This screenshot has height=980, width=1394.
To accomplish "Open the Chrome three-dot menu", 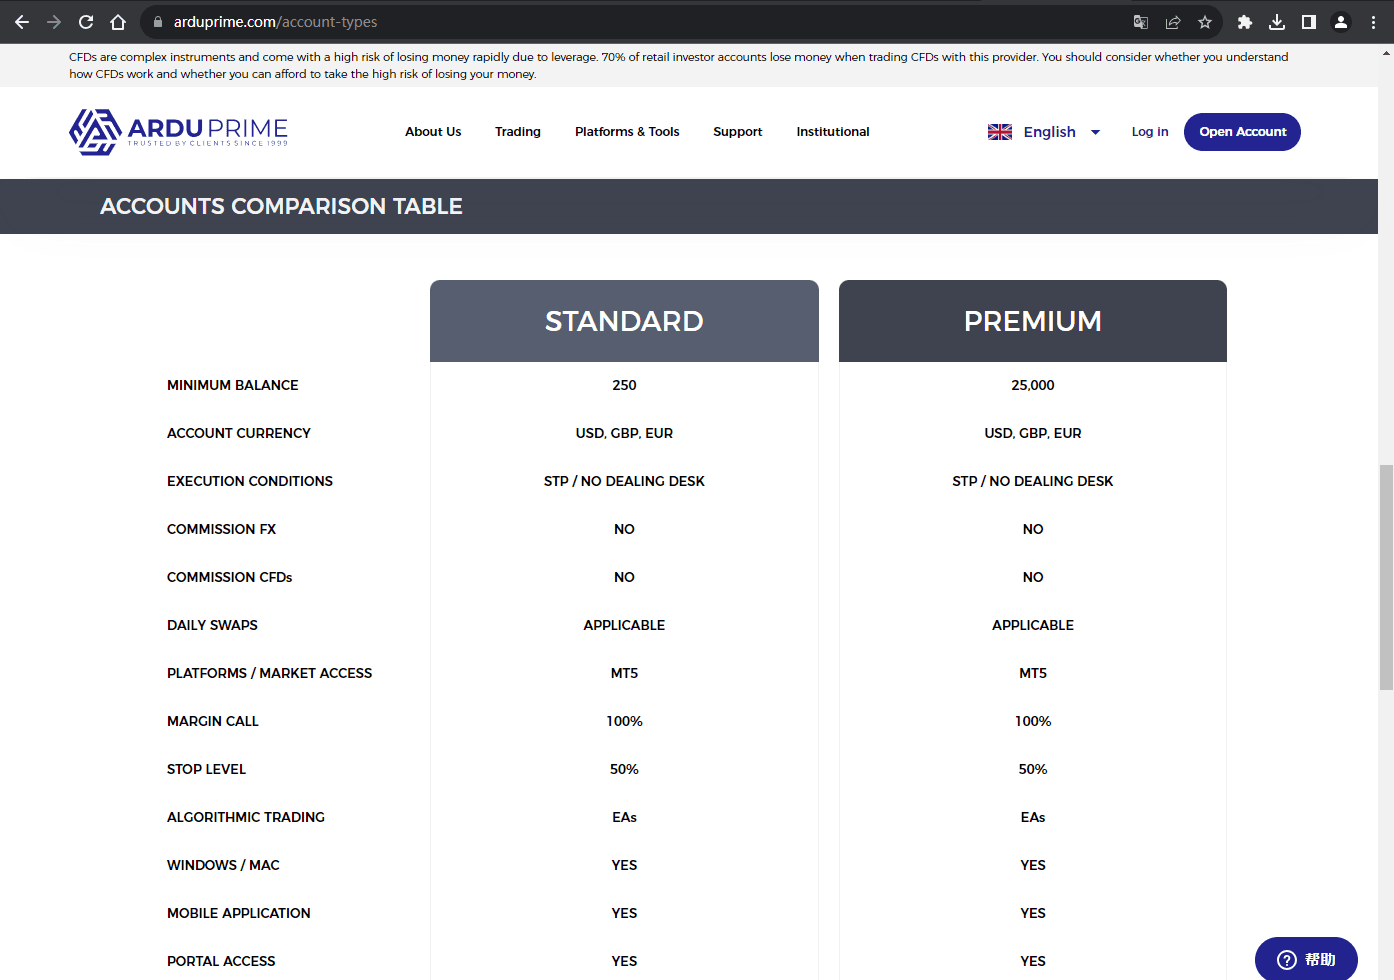I will (x=1373, y=22).
